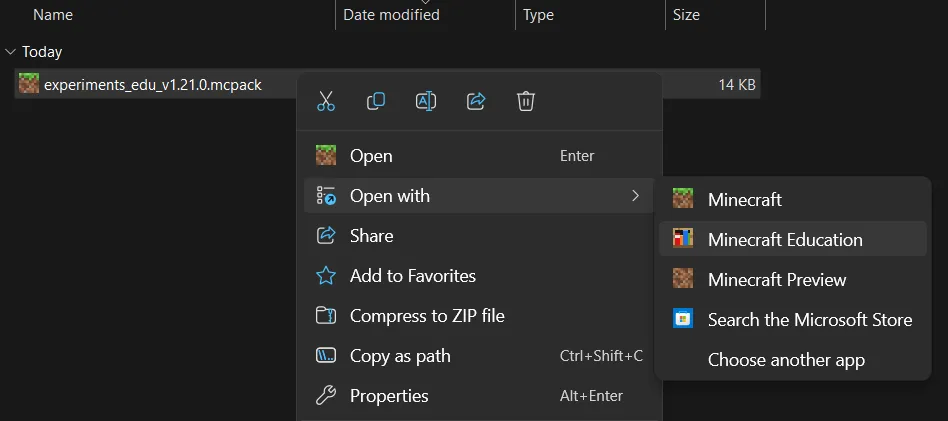Click the Delete trash can icon

(x=526, y=101)
